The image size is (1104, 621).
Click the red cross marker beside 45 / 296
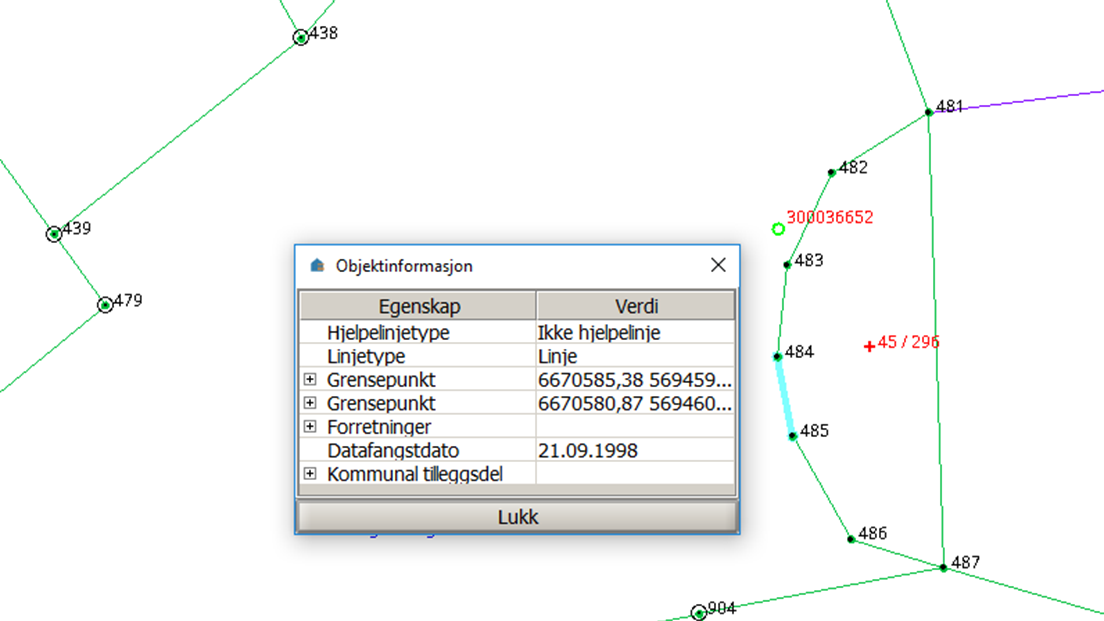coord(869,346)
